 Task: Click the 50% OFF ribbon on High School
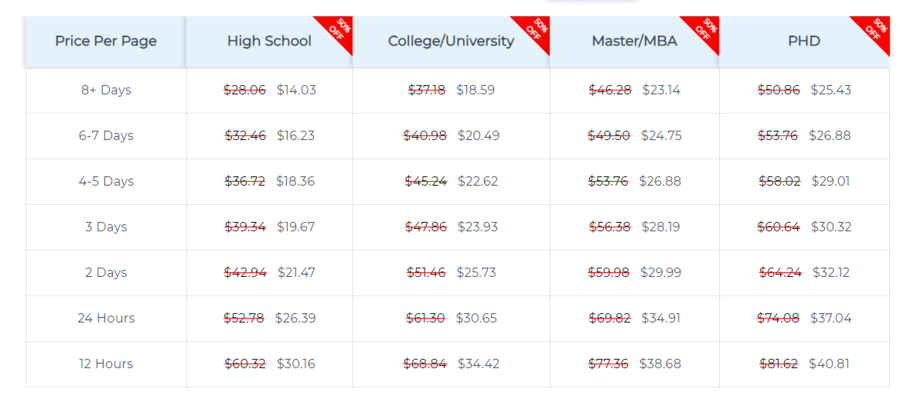[338, 30]
